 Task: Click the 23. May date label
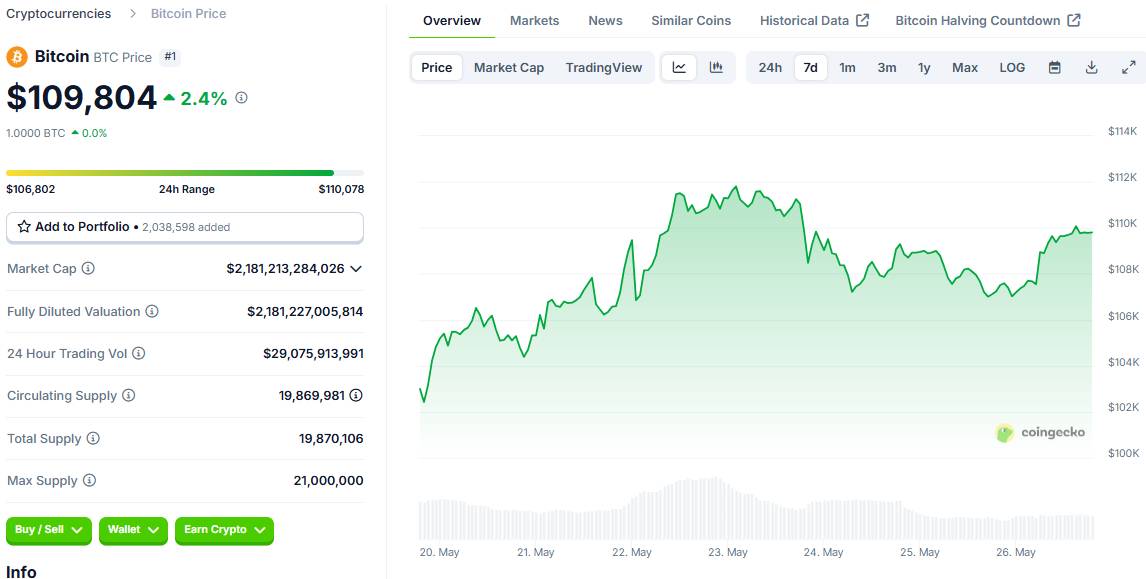click(727, 553)
